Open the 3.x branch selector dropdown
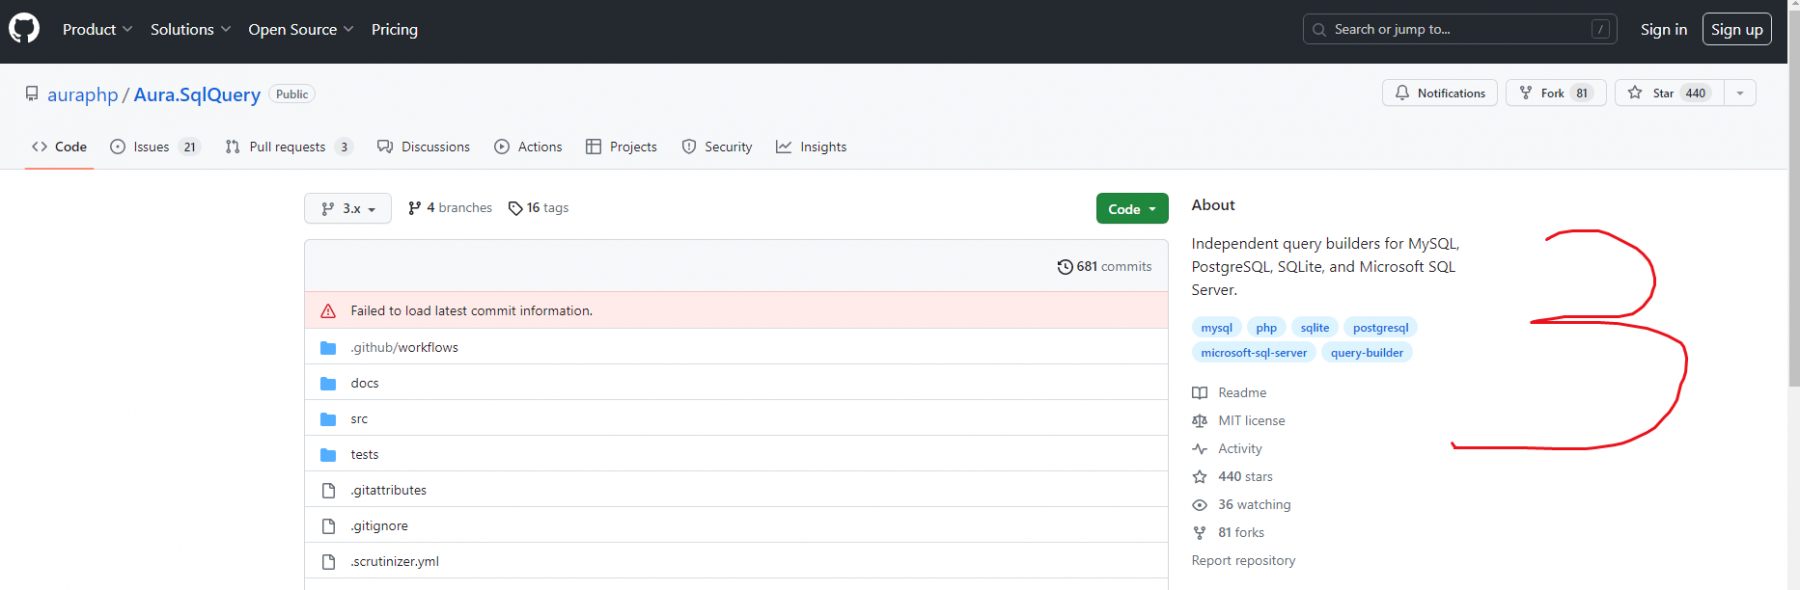The height and width of the screenshot is (590, 1800). click(348, 208)
